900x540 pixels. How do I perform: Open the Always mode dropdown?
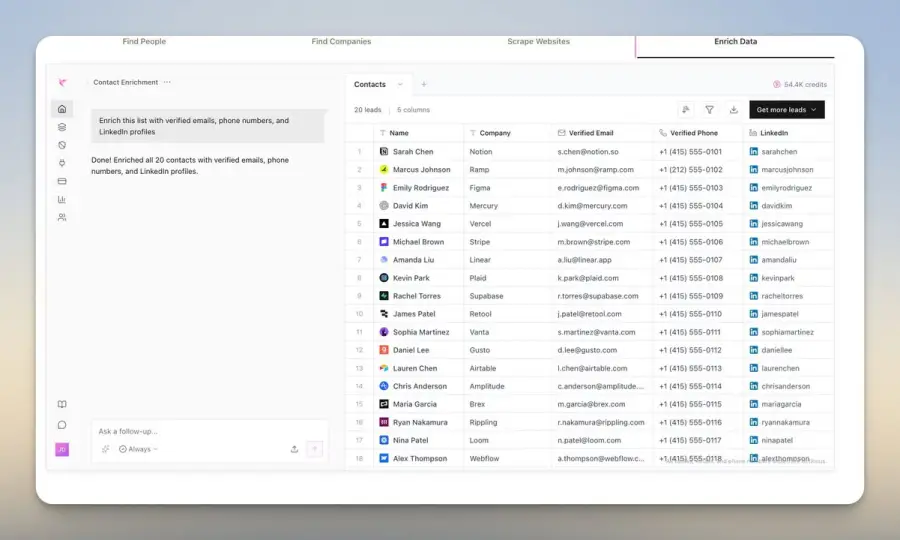(x=138, y=449)
